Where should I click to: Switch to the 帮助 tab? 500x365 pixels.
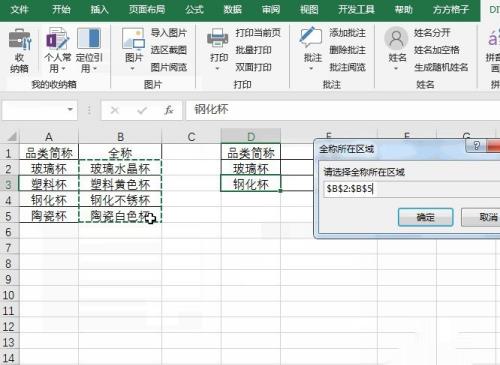(x=403, y=9)
